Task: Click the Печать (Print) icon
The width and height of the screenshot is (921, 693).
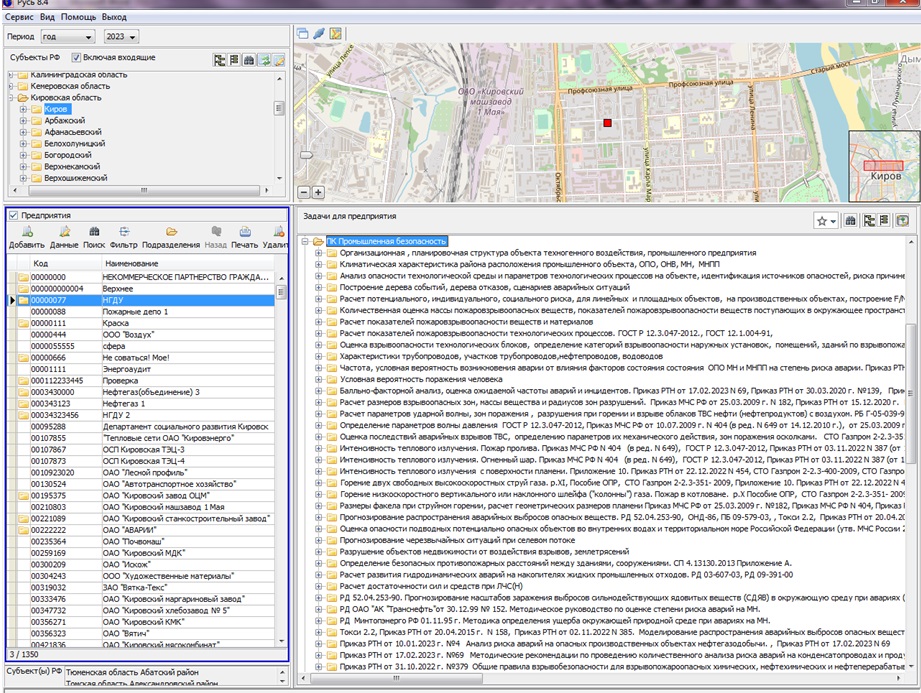Action: (244, 233)
